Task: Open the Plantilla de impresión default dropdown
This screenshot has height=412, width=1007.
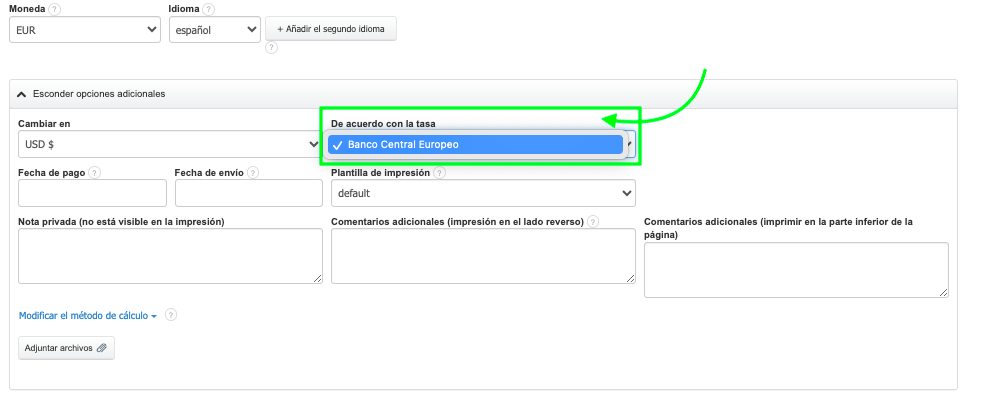Action: [483, 193]
